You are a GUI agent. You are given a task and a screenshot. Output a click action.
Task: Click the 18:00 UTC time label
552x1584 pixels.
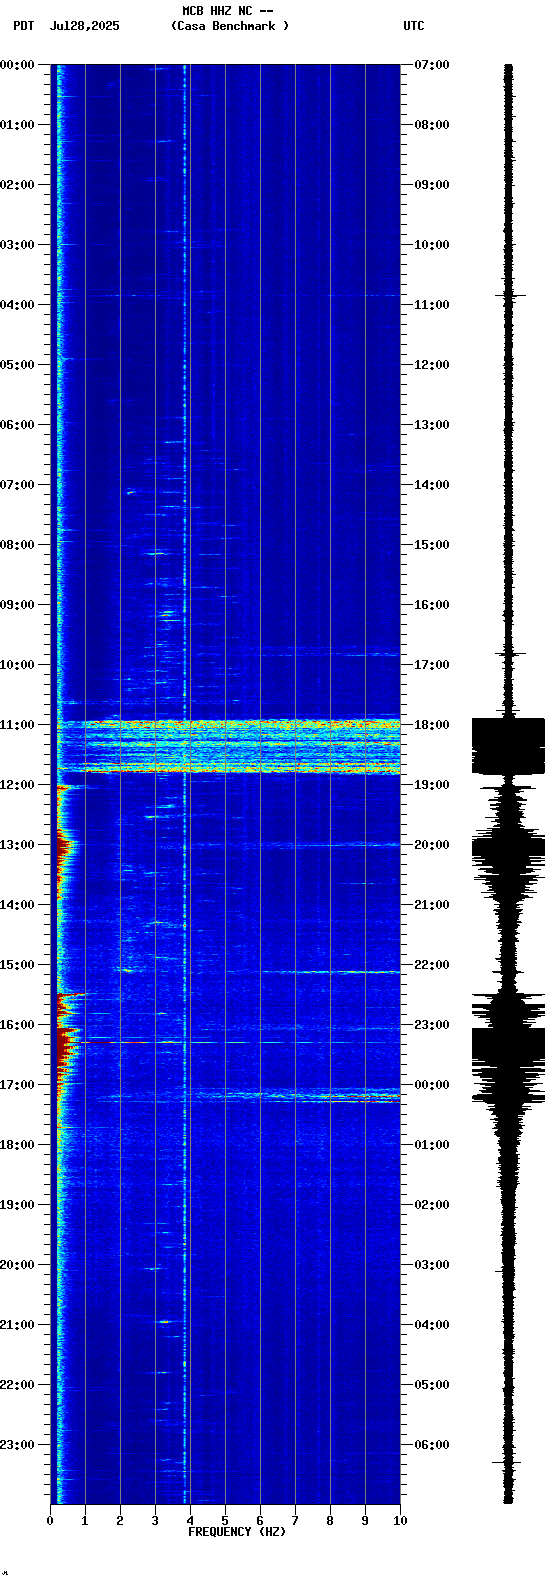coord(432,725)
